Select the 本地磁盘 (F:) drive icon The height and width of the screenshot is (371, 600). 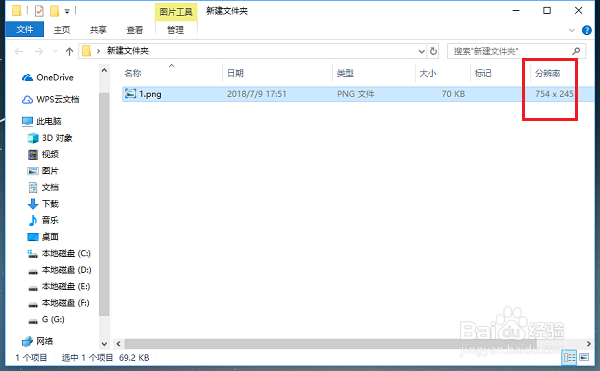(x=33, y=304)
